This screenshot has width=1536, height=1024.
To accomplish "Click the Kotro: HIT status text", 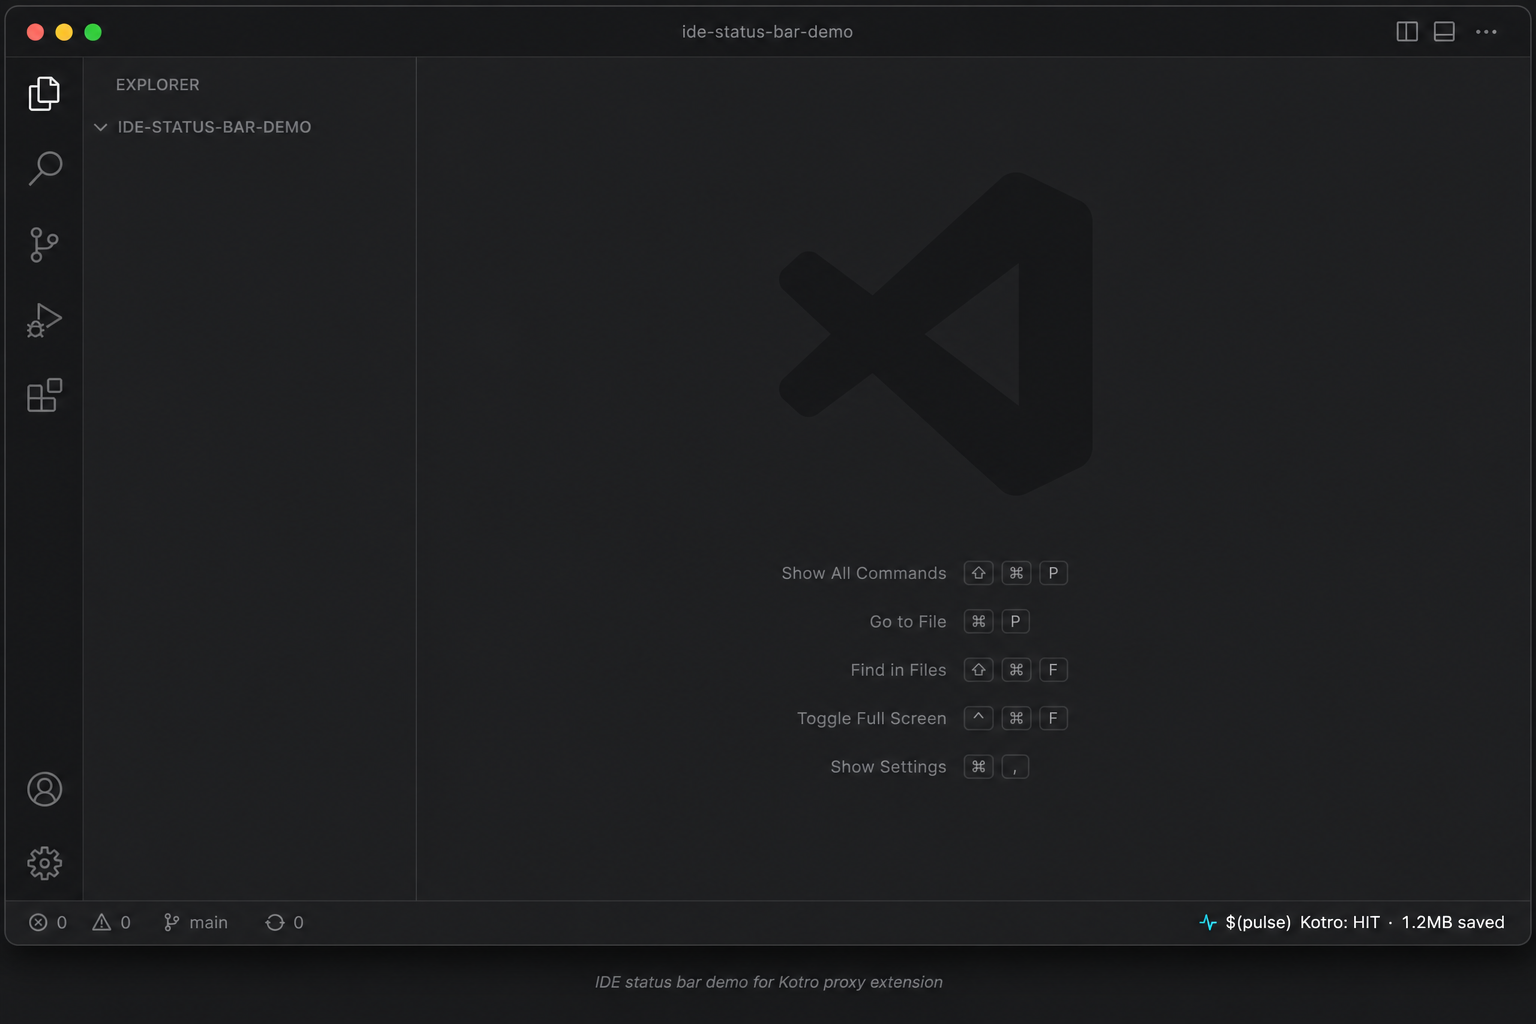I will (1339, 922).
